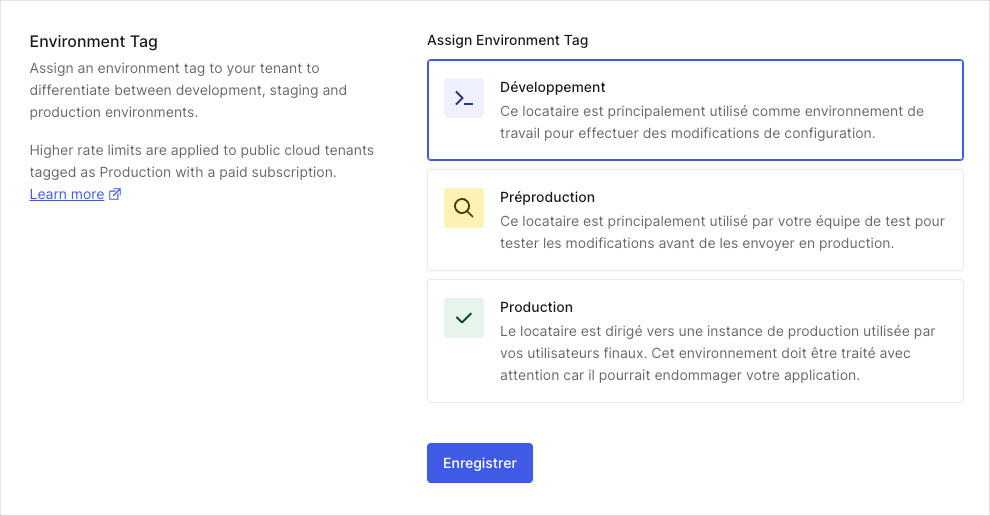Click the Préproduction title text
This screenshot has width=990, height=516.
coord(547,197)
